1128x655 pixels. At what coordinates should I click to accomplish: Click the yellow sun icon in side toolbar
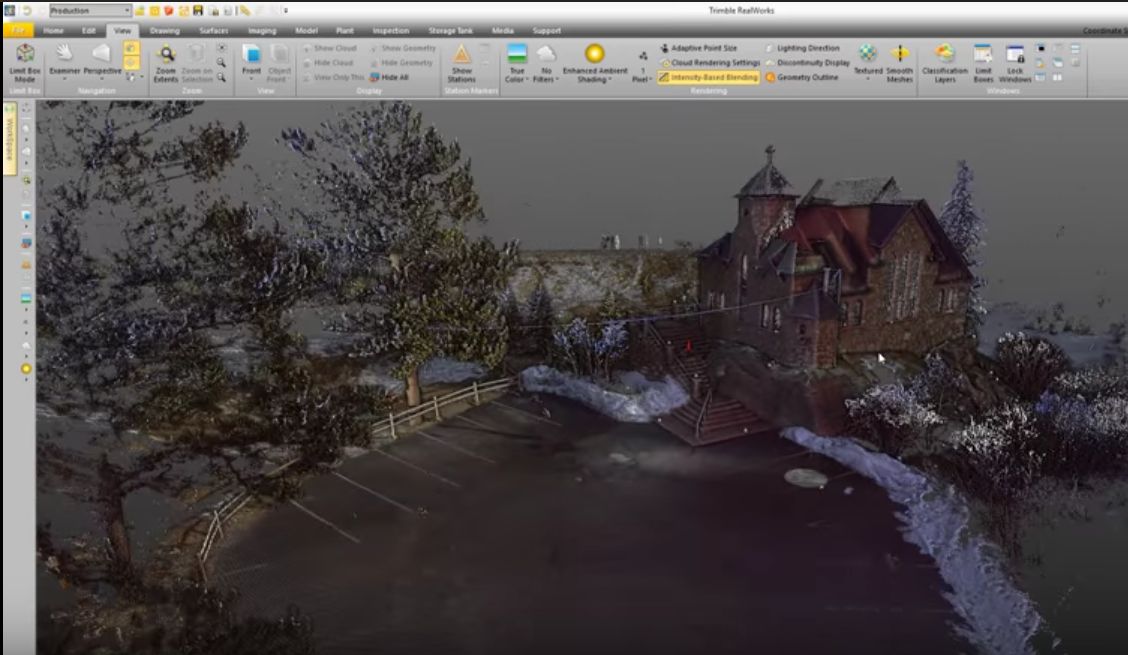[x=26, y=369]
